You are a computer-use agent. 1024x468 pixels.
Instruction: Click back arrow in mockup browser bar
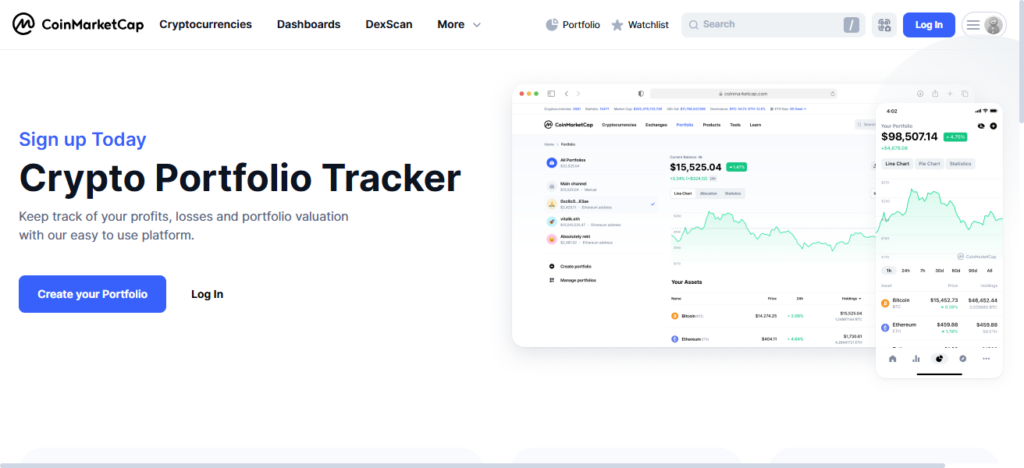coord(567,94)
